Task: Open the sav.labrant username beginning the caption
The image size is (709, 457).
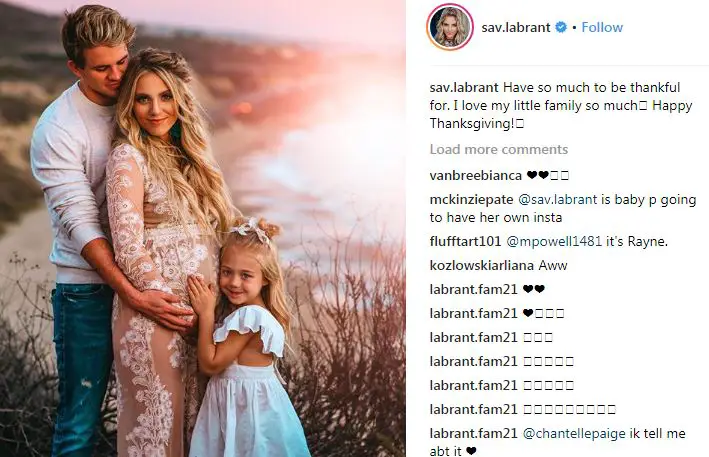Action: (x=464, y=87)
